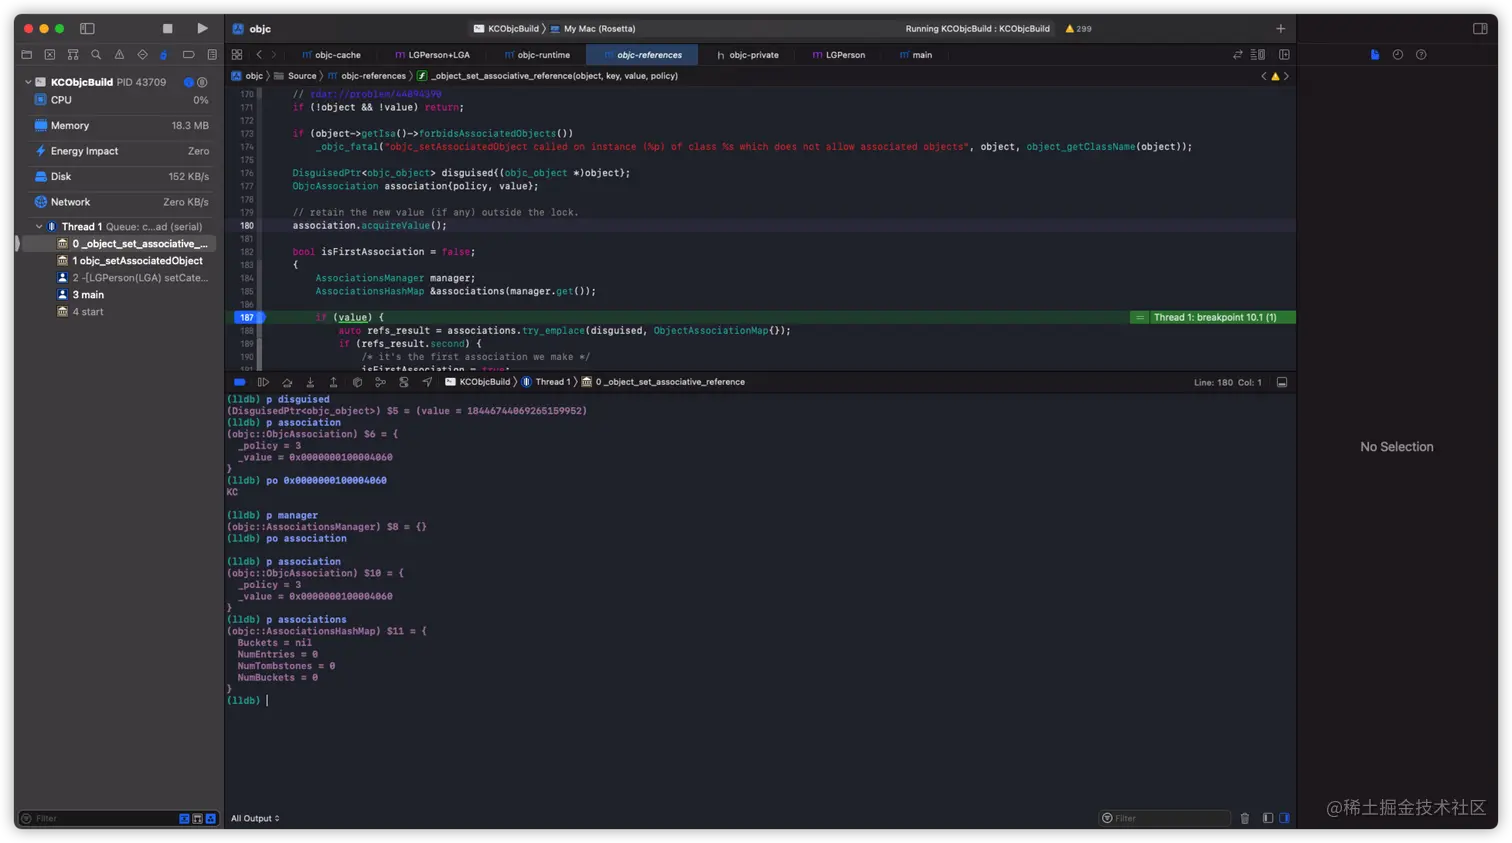Viewport: 1512px width, 843px height.
Task: Collapse the Thread 1 disclosure triangle
Action: point(39,227)
